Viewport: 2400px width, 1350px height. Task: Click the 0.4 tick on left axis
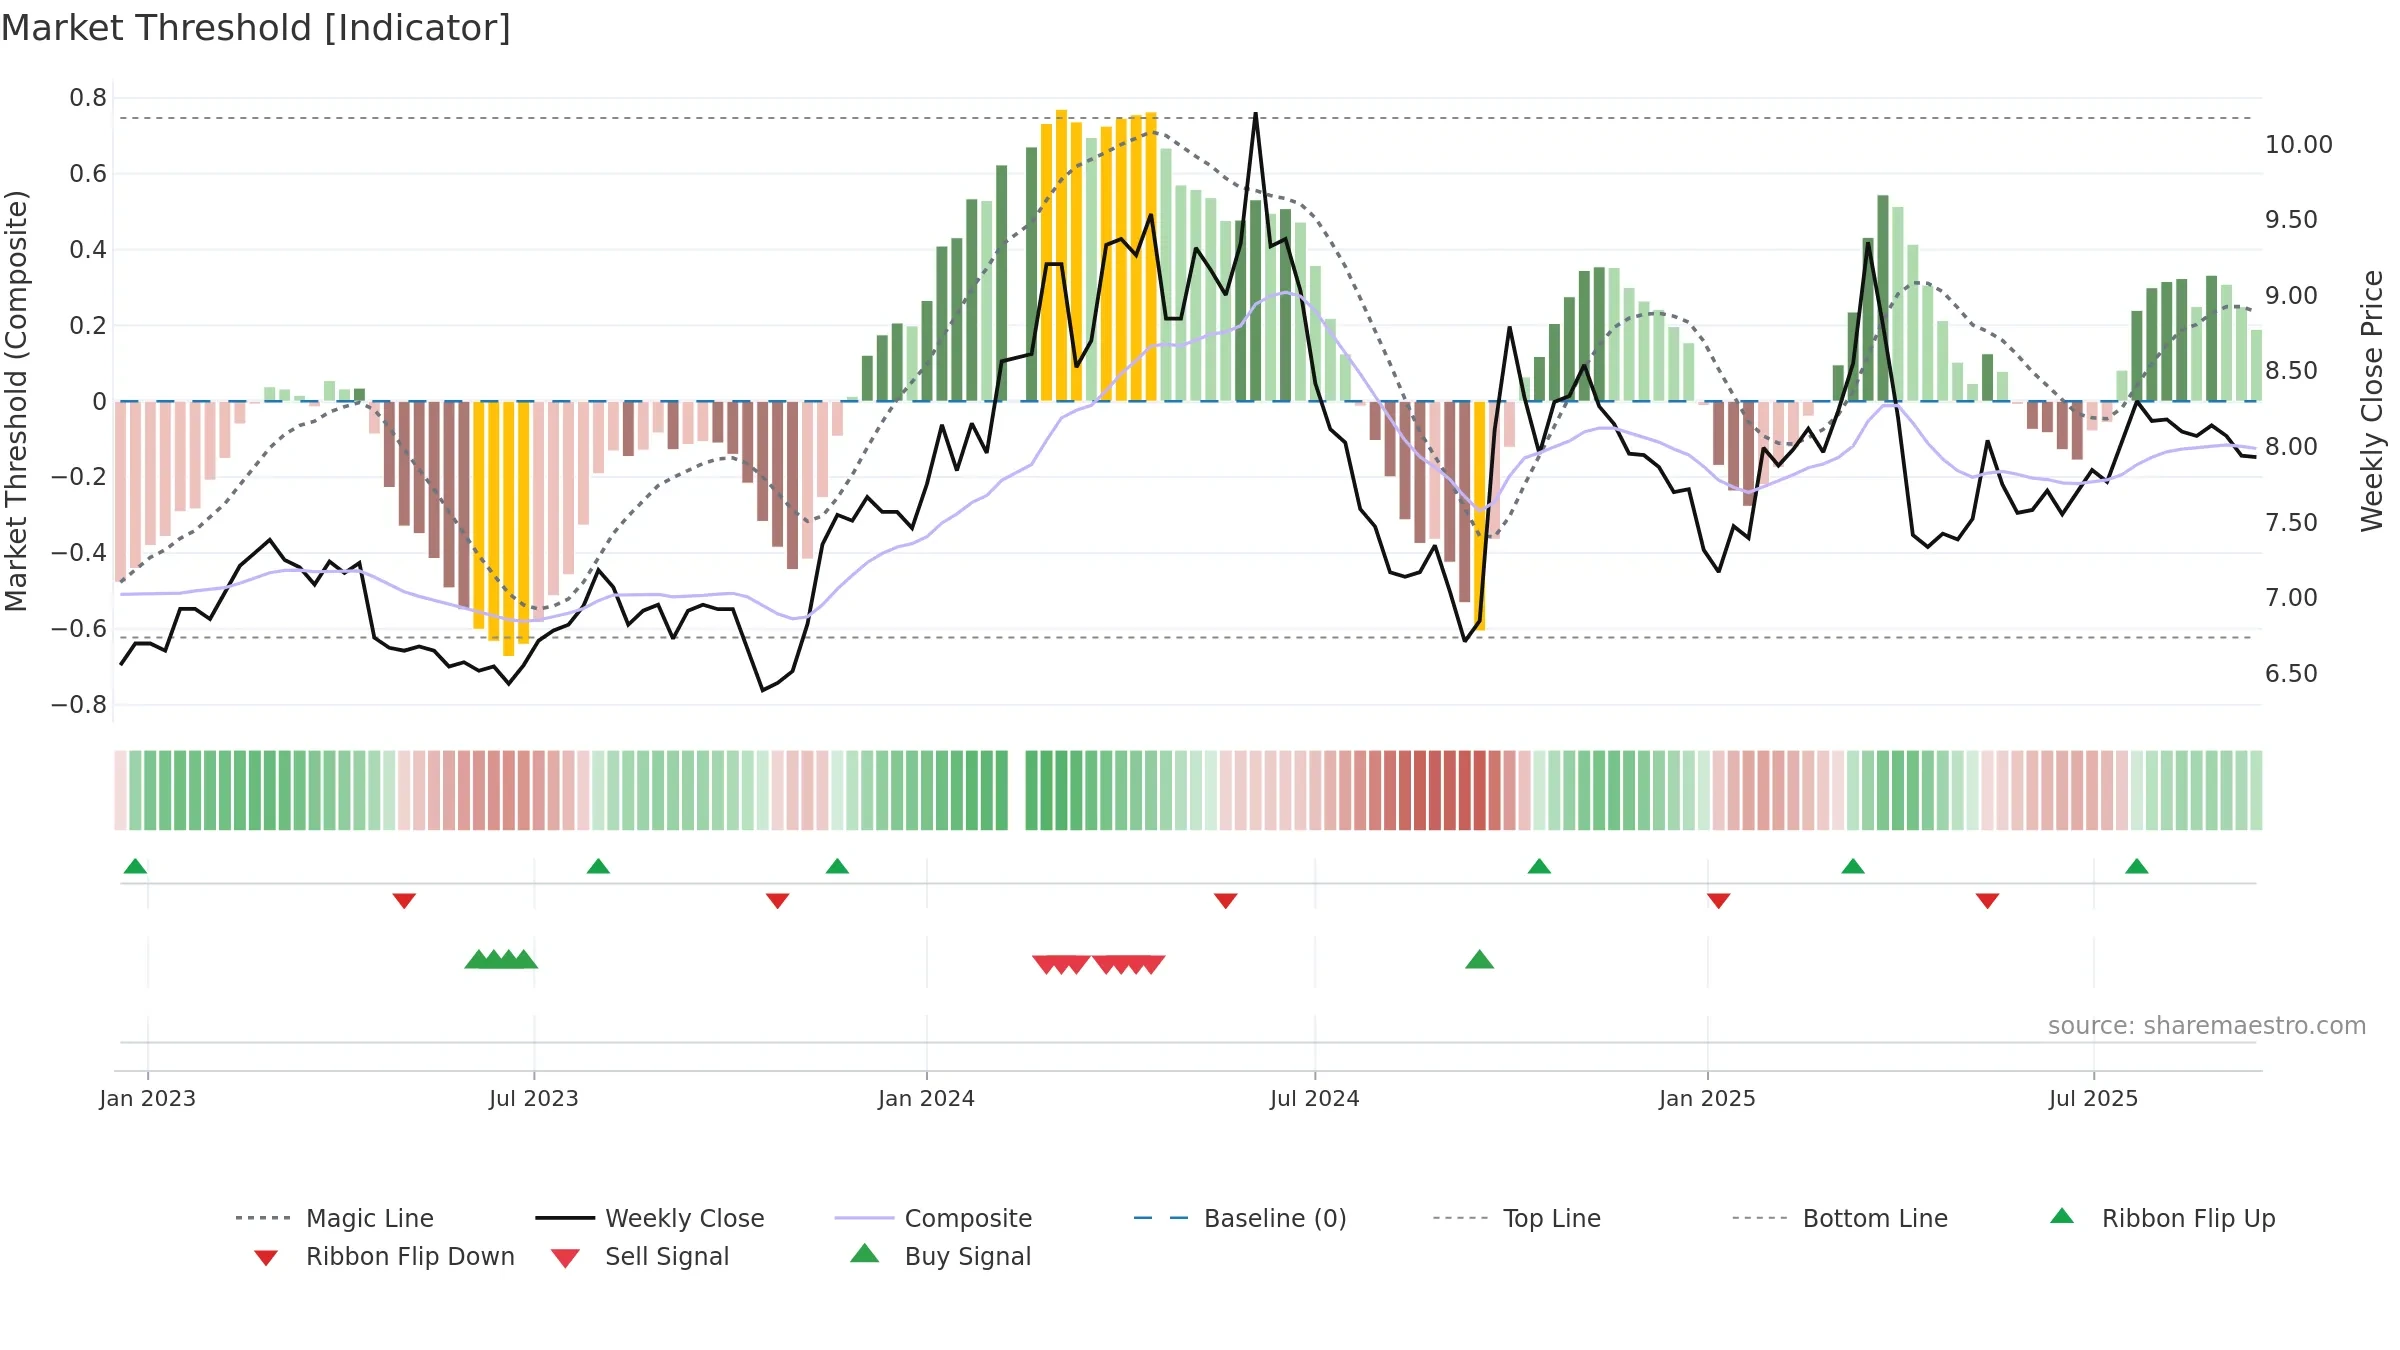point(88,250)
